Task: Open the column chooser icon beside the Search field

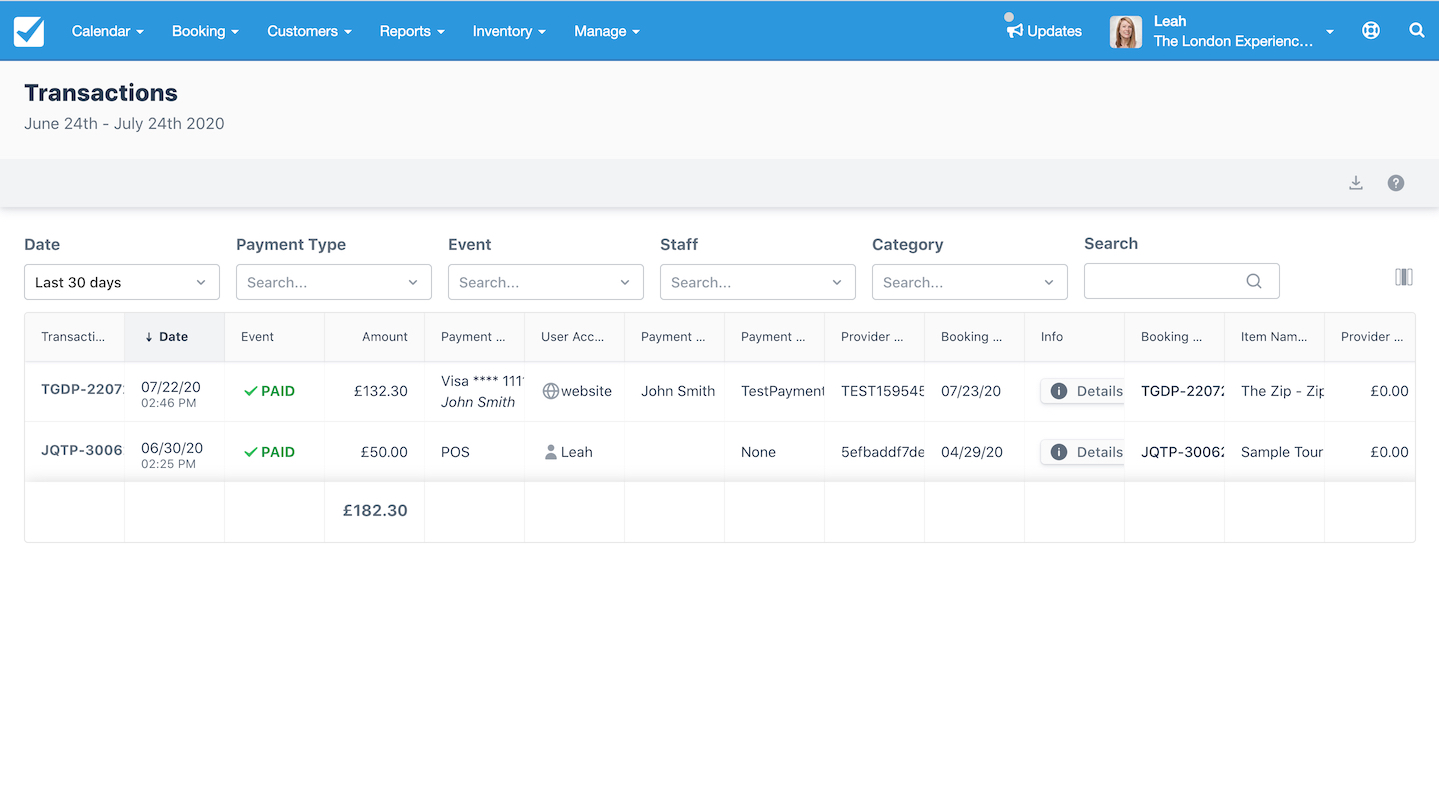Action: click(x=1404, y=277)
